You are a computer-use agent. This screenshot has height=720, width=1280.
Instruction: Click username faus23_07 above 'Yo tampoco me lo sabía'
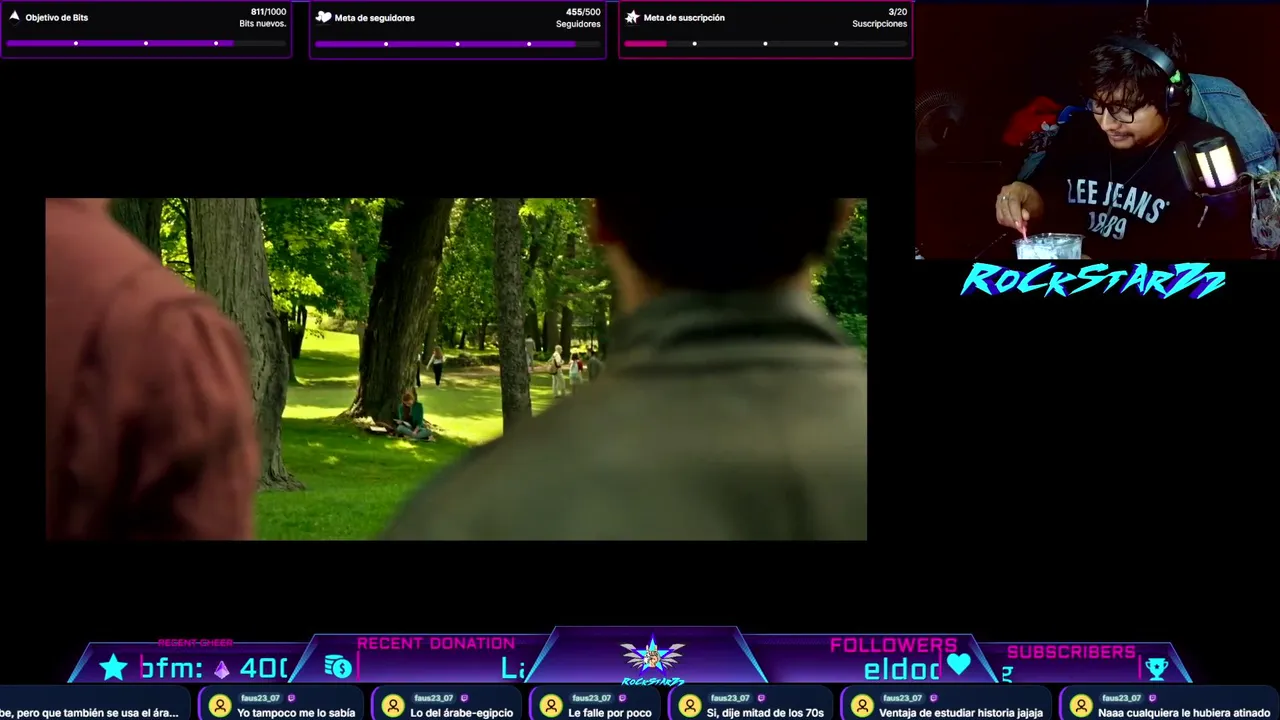261,698
